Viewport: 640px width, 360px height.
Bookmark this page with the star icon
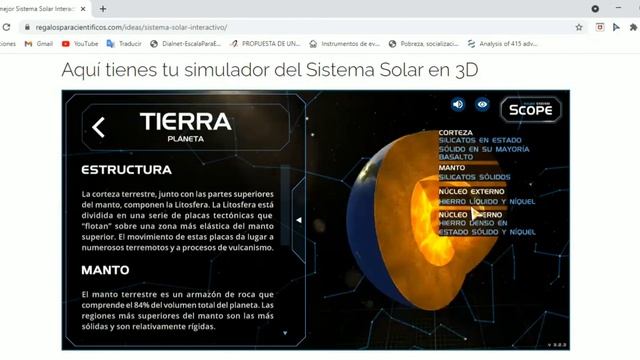click(x=579, y=27)
